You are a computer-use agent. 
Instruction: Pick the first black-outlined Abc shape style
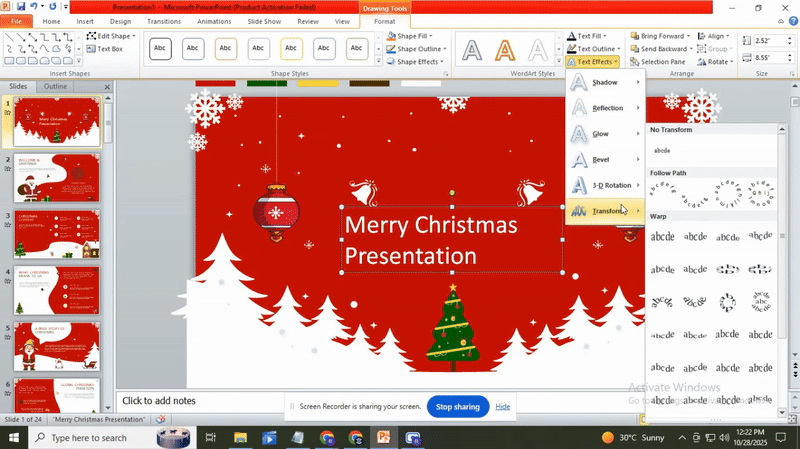[x=161, y=49]
